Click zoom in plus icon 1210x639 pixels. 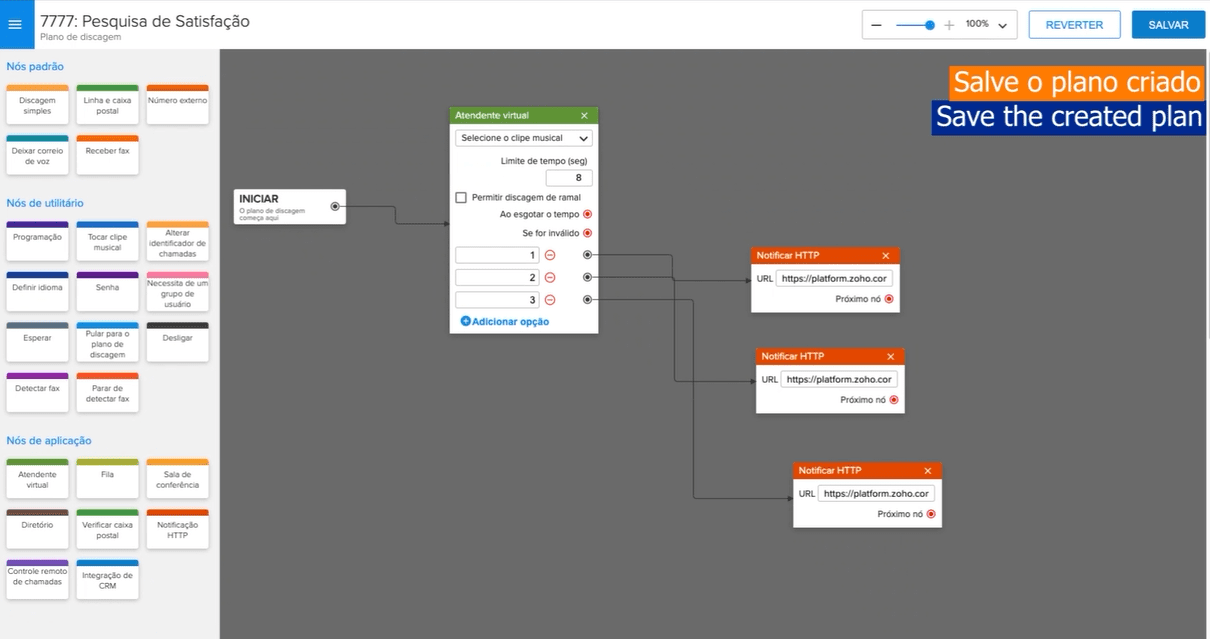[x=949, y=25]
